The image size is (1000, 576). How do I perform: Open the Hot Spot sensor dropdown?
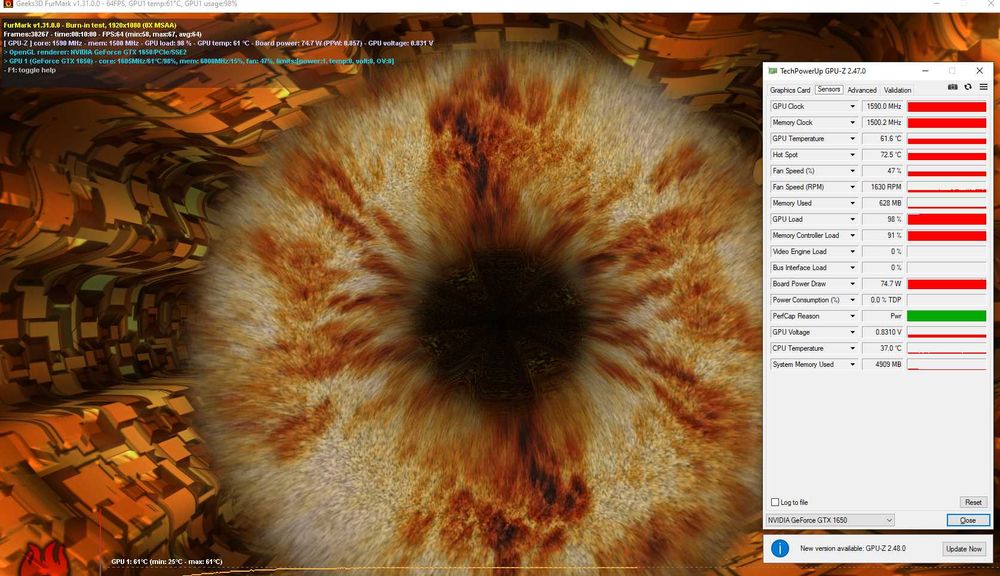pyautogui.click(x=852, y=155)
